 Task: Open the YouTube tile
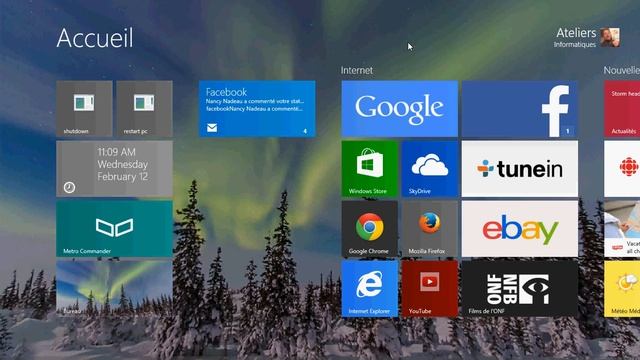[430, 289]
